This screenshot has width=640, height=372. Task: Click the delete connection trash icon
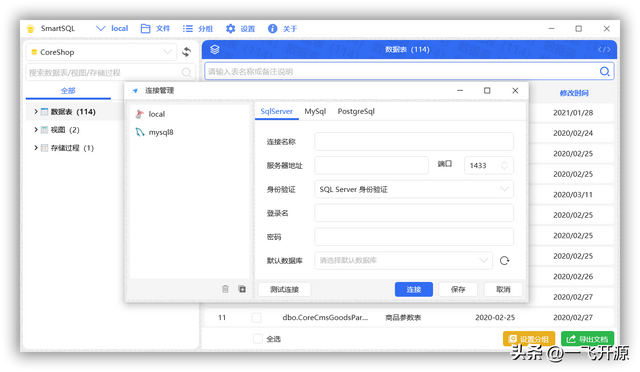point(225,289)
